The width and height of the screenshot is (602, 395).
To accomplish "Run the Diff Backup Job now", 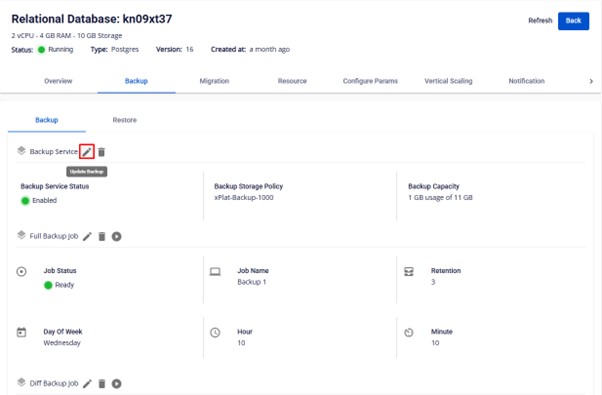I will click(x=117, y=383).
